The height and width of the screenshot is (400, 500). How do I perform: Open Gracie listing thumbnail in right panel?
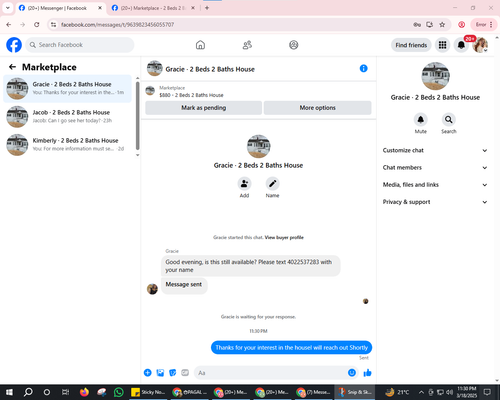(435, 76)
